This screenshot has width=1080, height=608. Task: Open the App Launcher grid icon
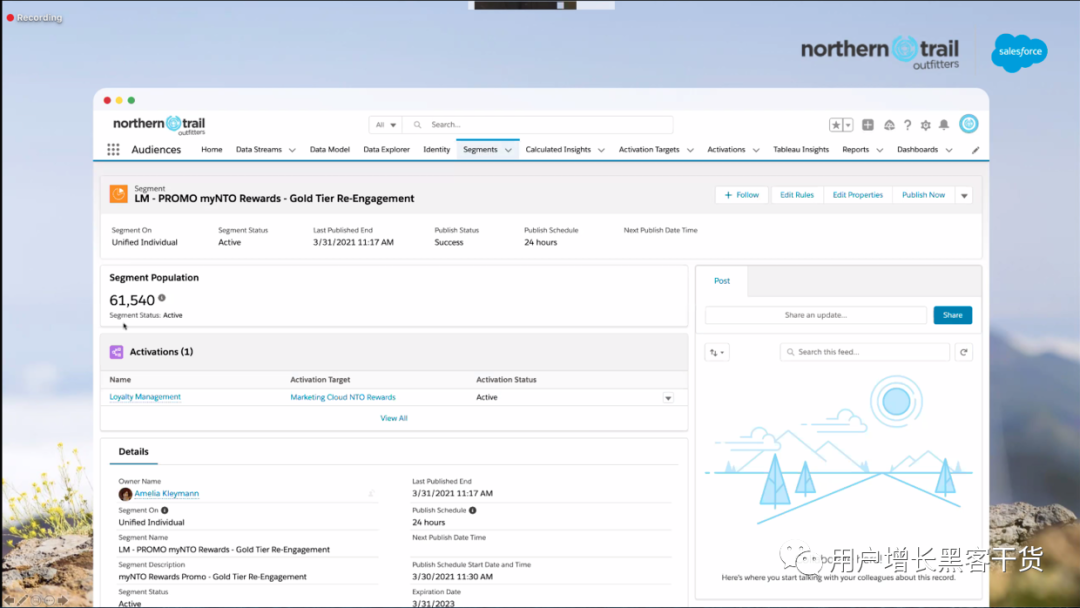pos(114,149)
